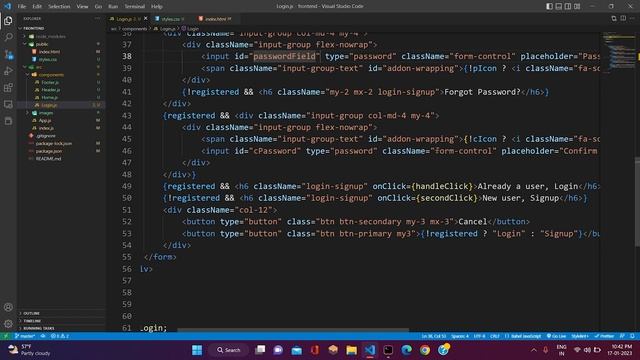The image size is (640, 360).
Task: Click the Spaces: 4 indentation setting
Action: 460,336
